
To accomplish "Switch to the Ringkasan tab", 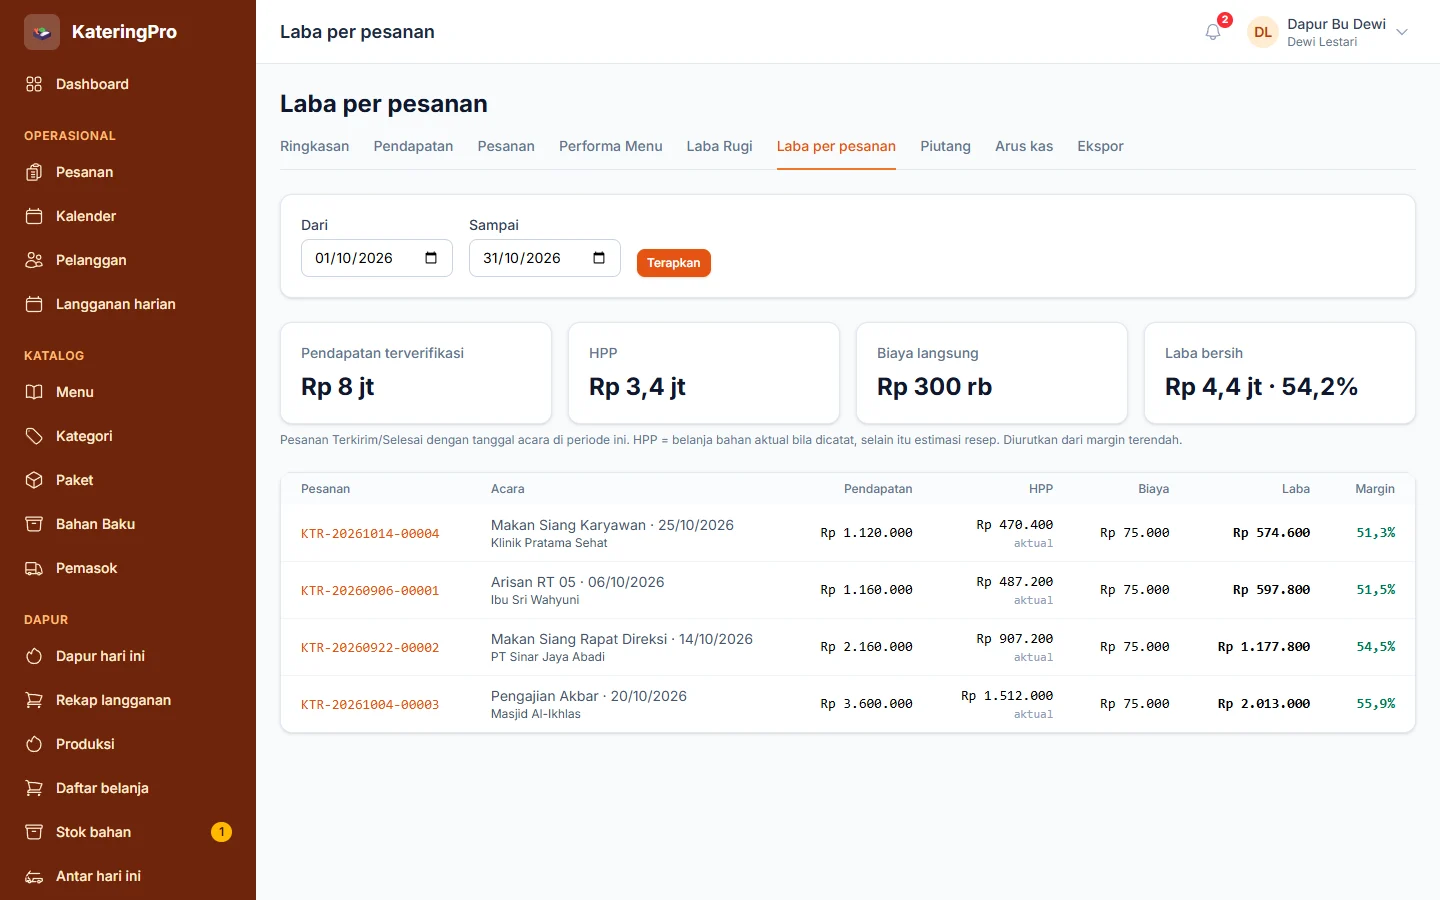I will pos(315,146).
